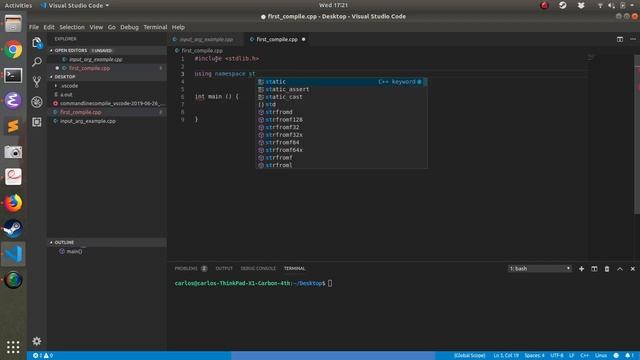Close the terminal panel

633,269
